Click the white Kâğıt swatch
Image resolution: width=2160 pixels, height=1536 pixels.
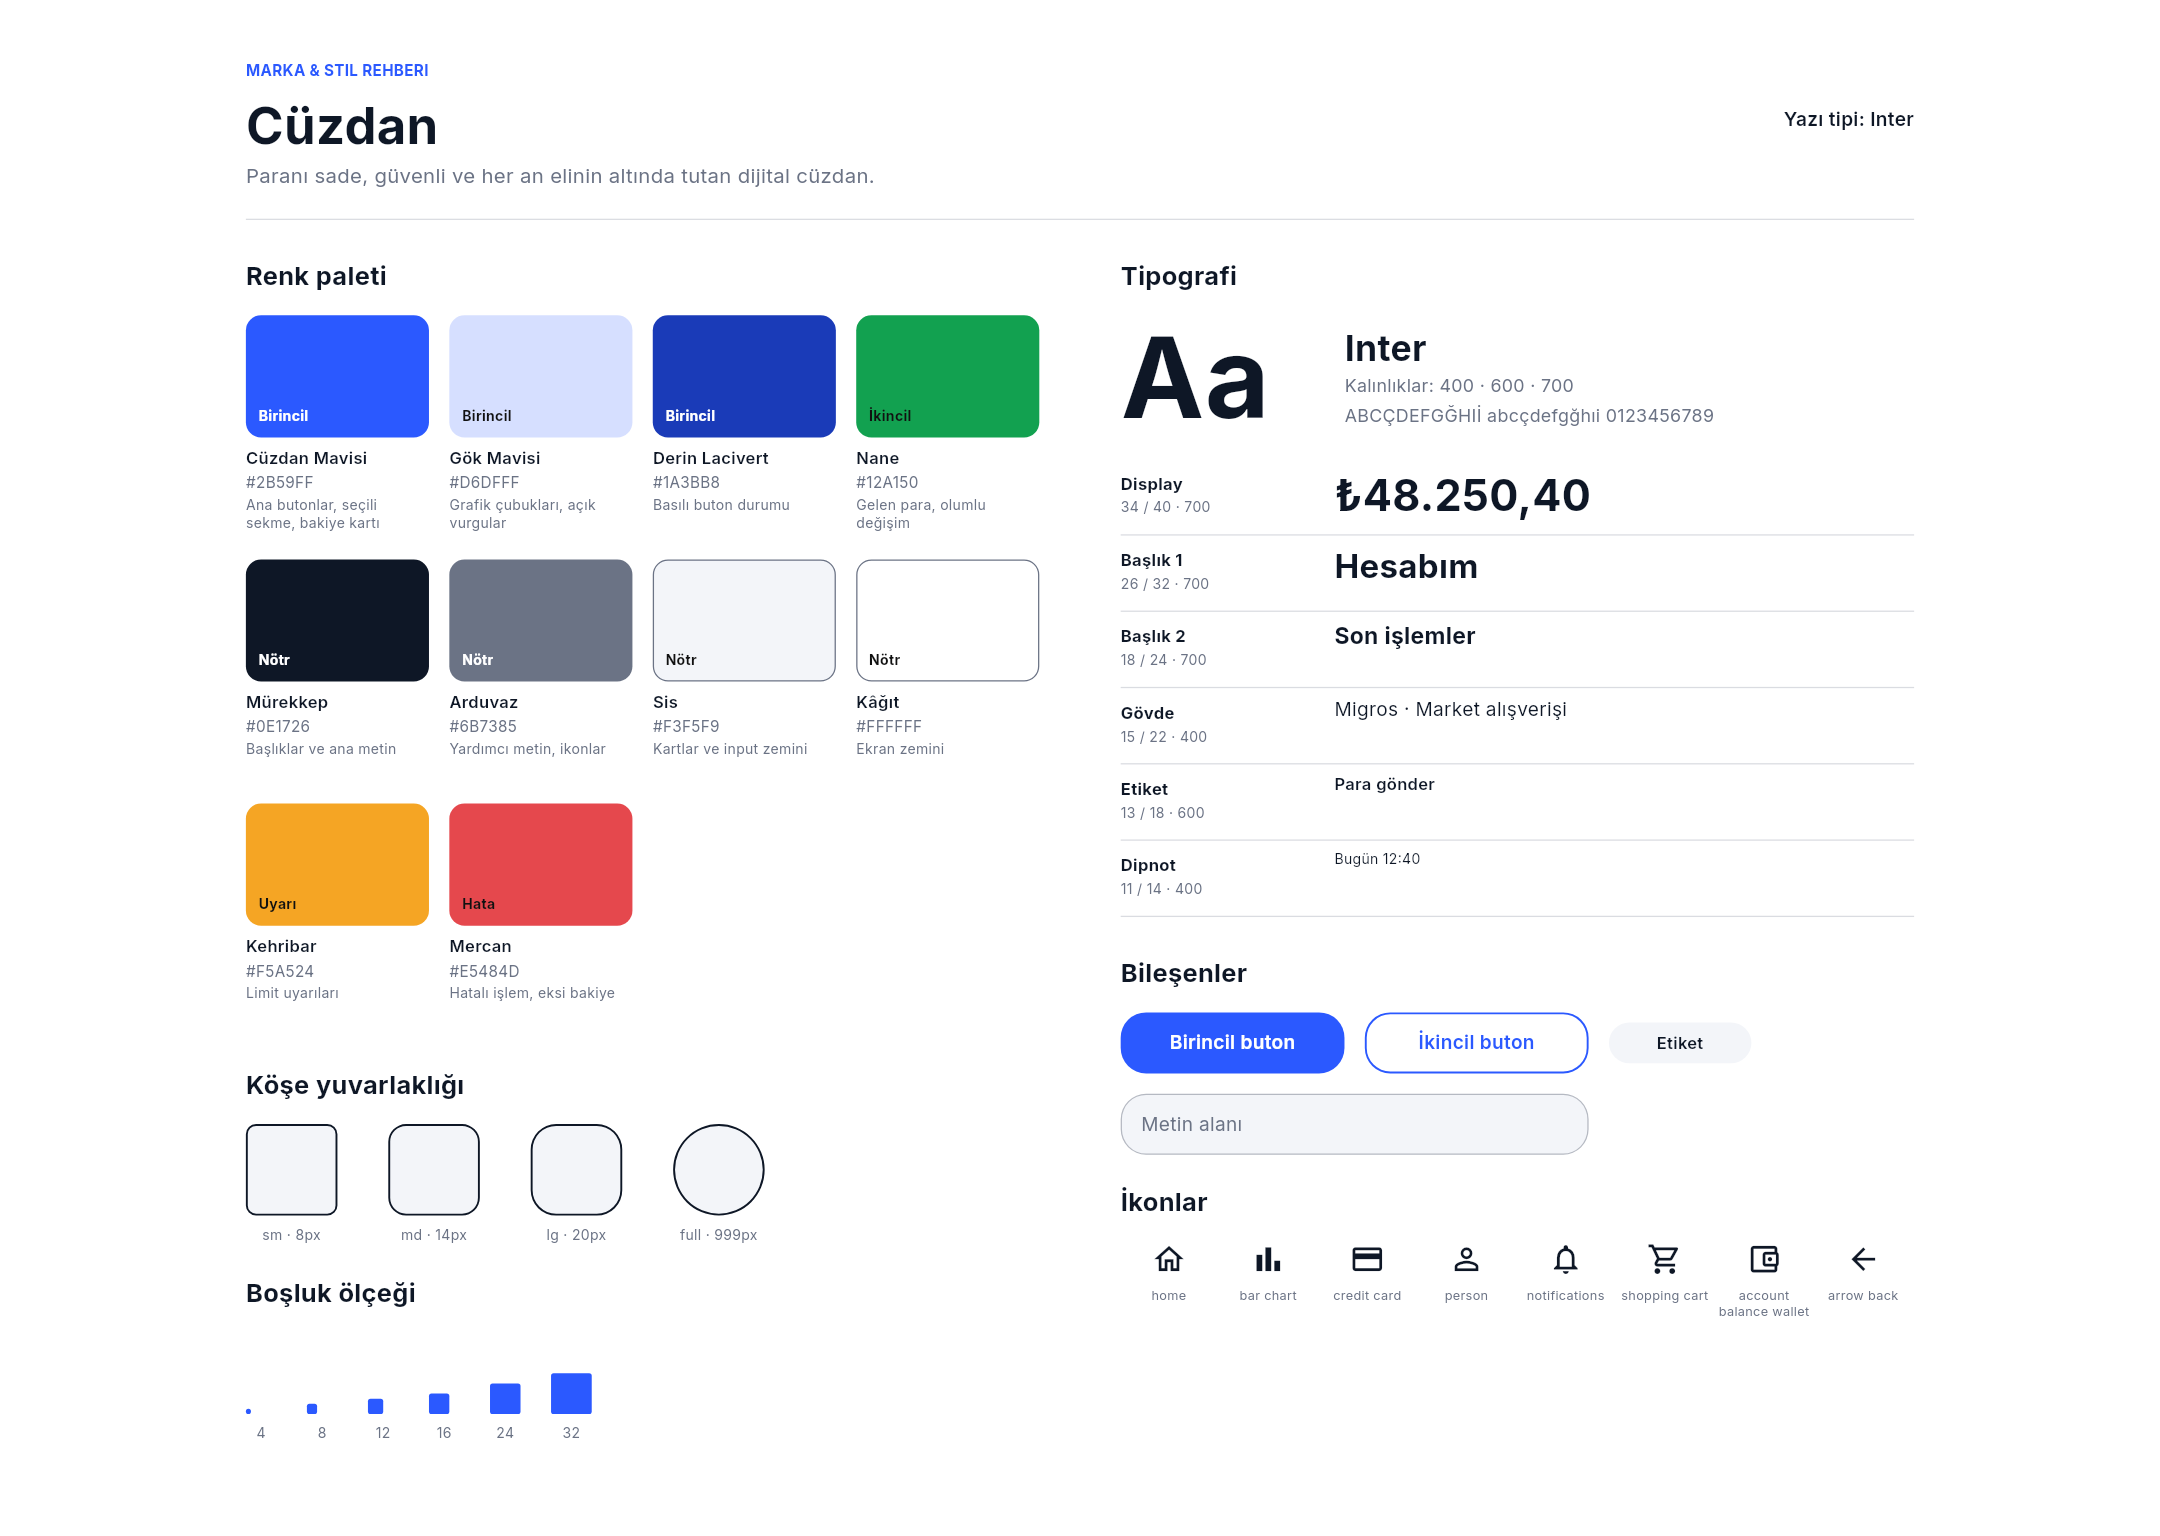[947, 620]
